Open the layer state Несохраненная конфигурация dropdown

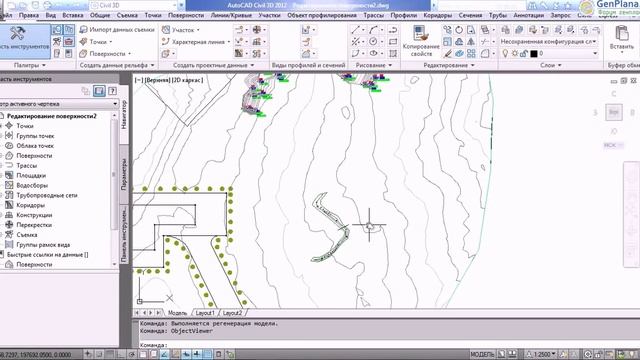pyautogui.click(x=549, y=42)
